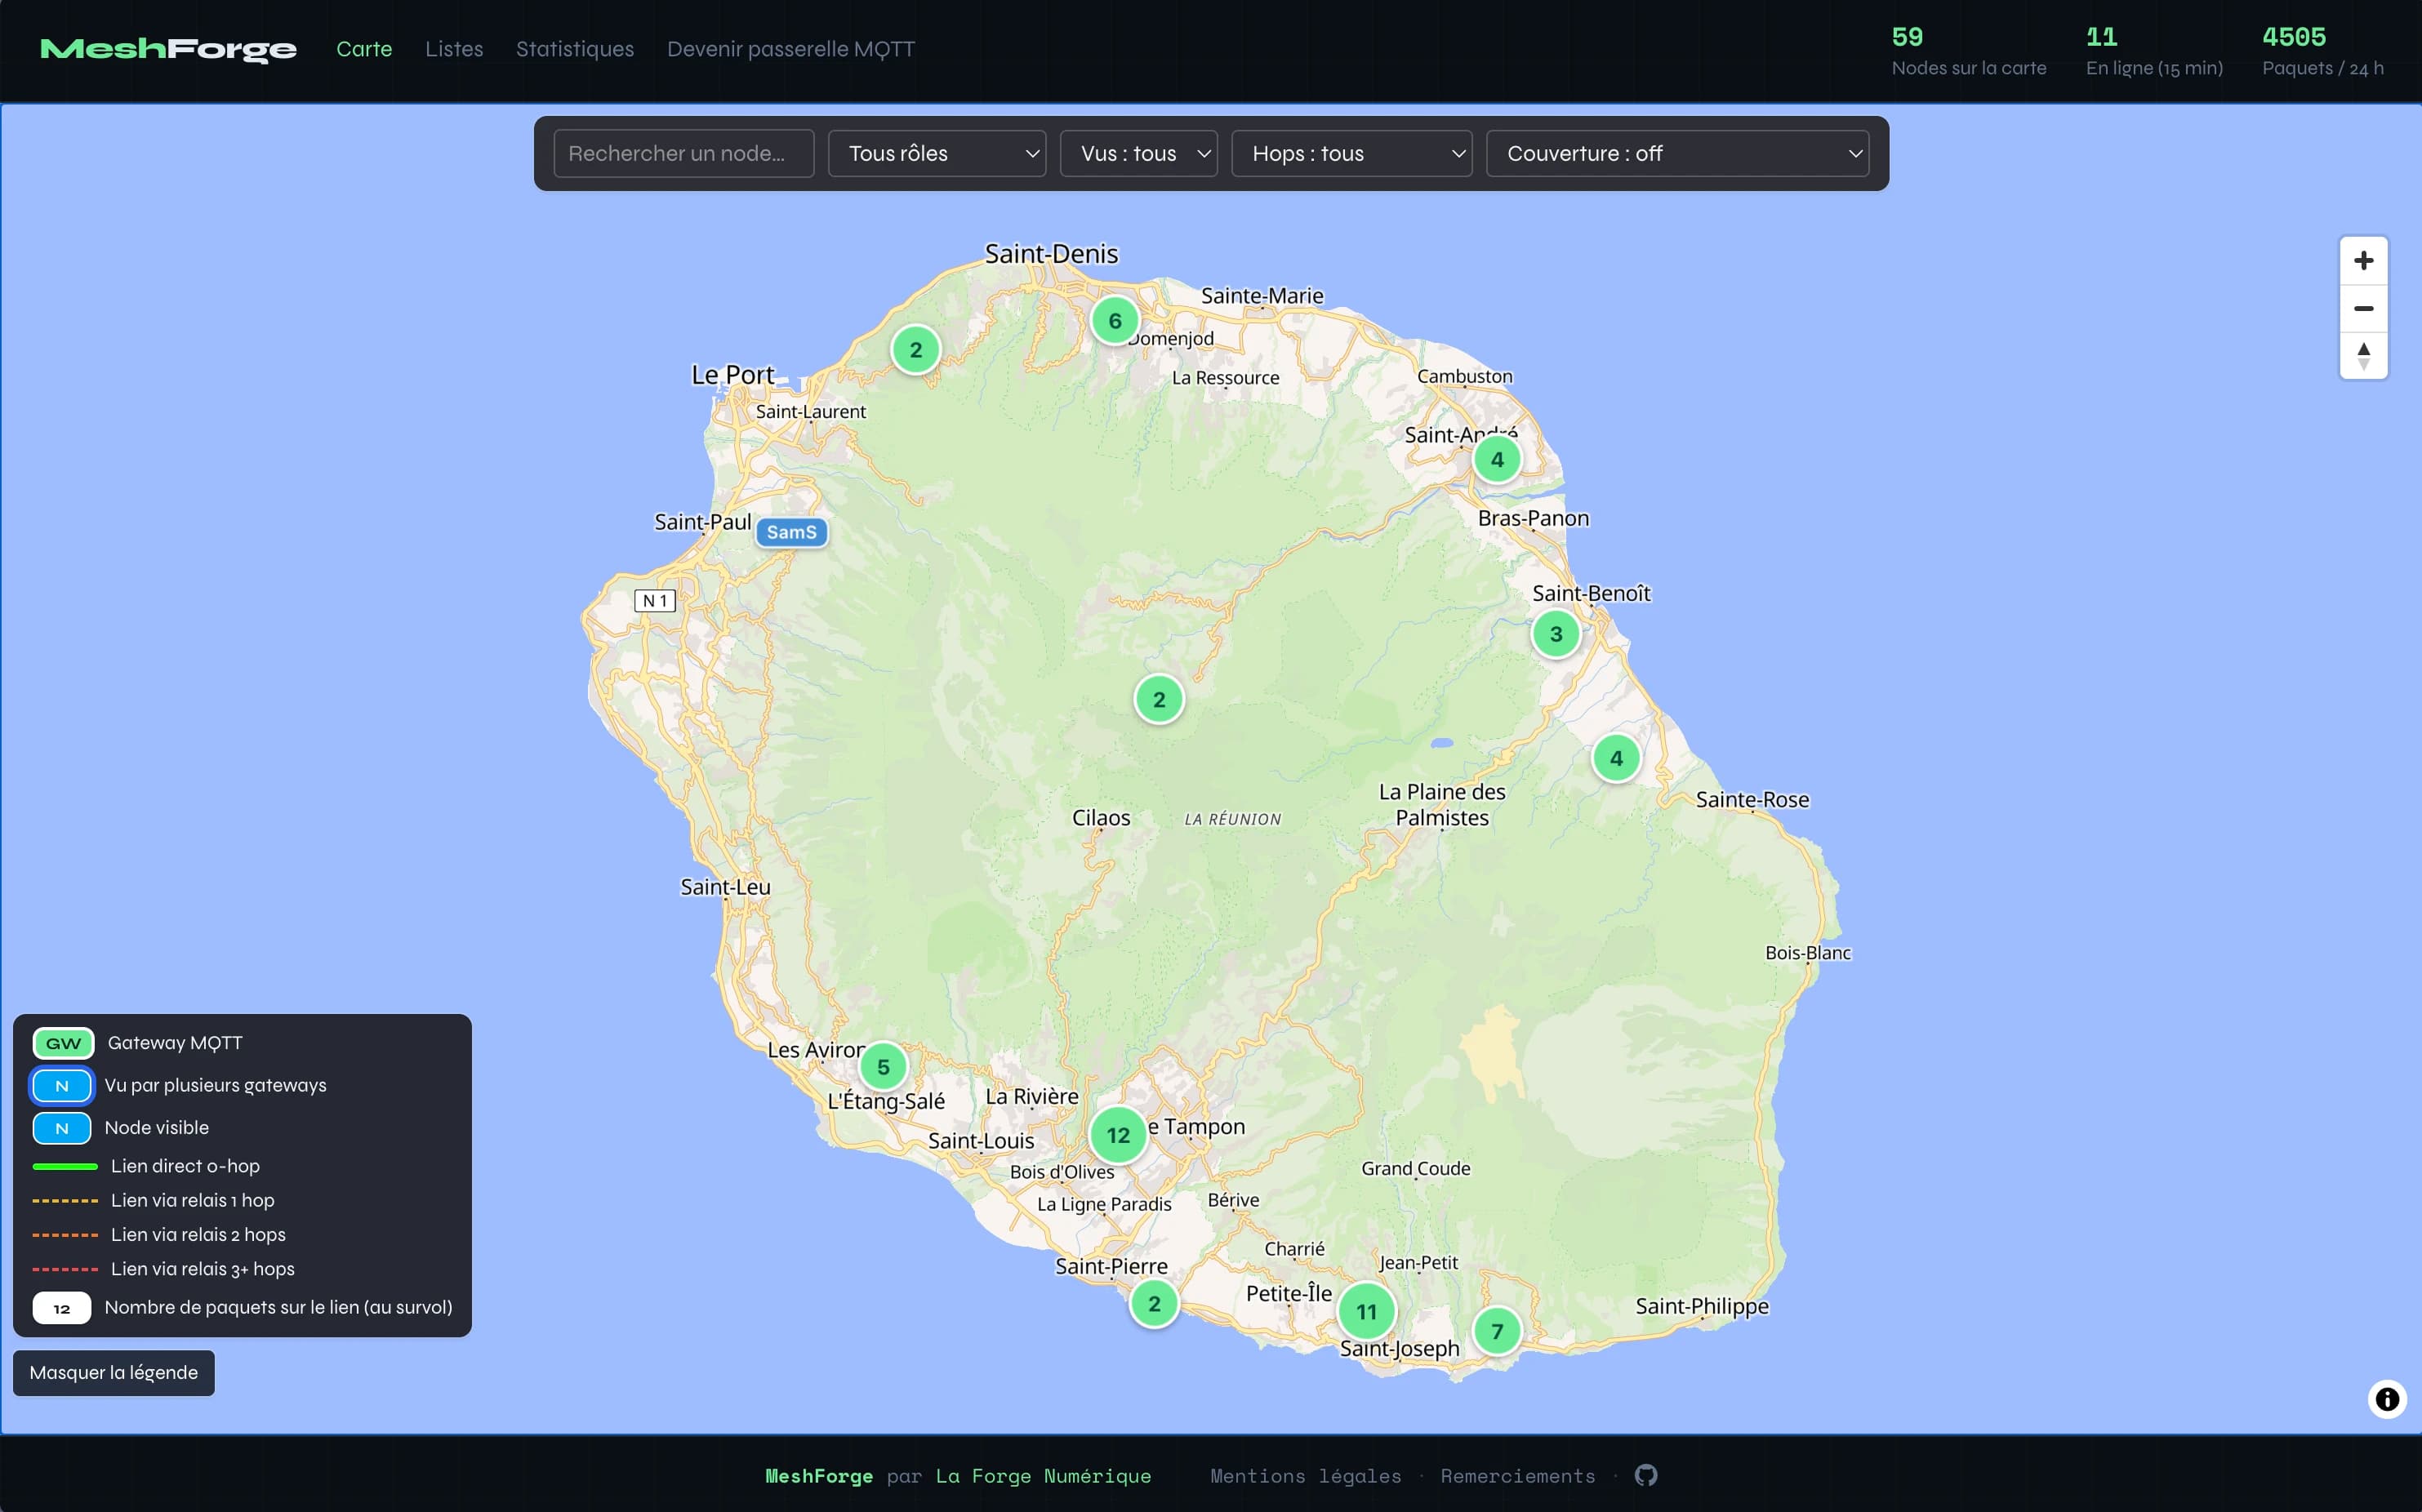
Task: Open the cluster of 2 near Saint-Pierre
Action: coord(1154,1303)
